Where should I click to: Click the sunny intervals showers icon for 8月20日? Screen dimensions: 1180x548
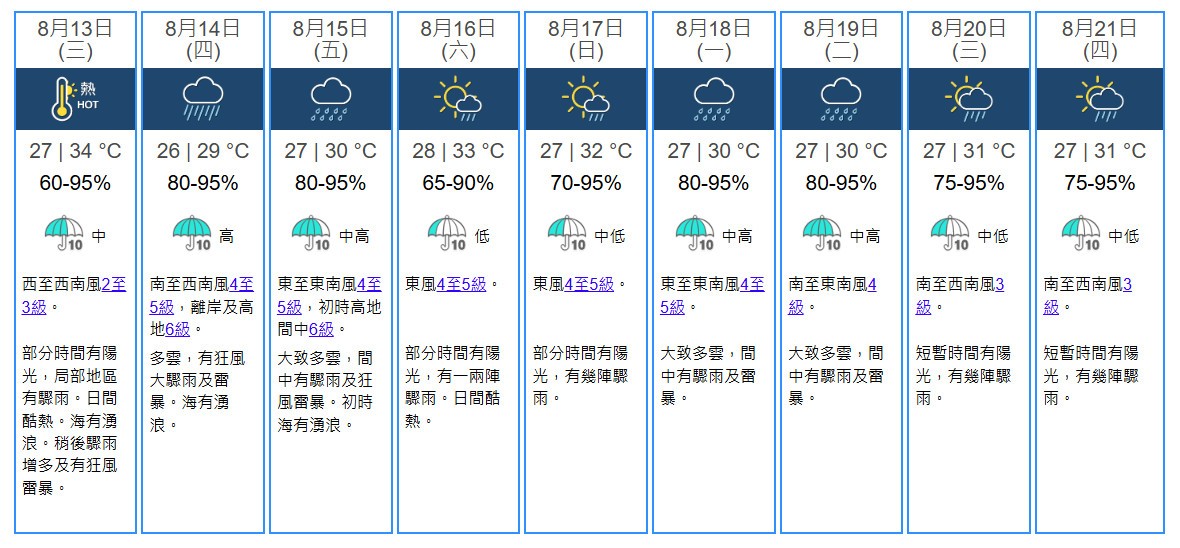pyautogui.click(x=969, y=98)
